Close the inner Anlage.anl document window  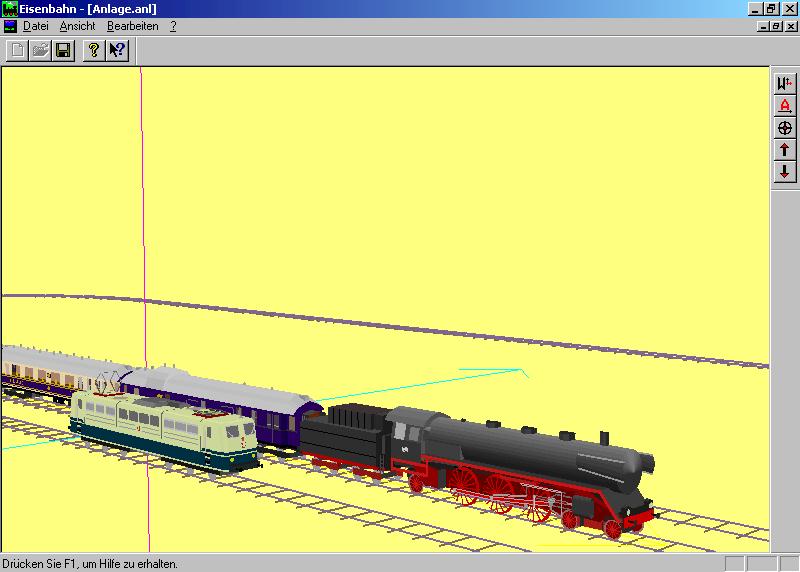(x=791, y=27)
